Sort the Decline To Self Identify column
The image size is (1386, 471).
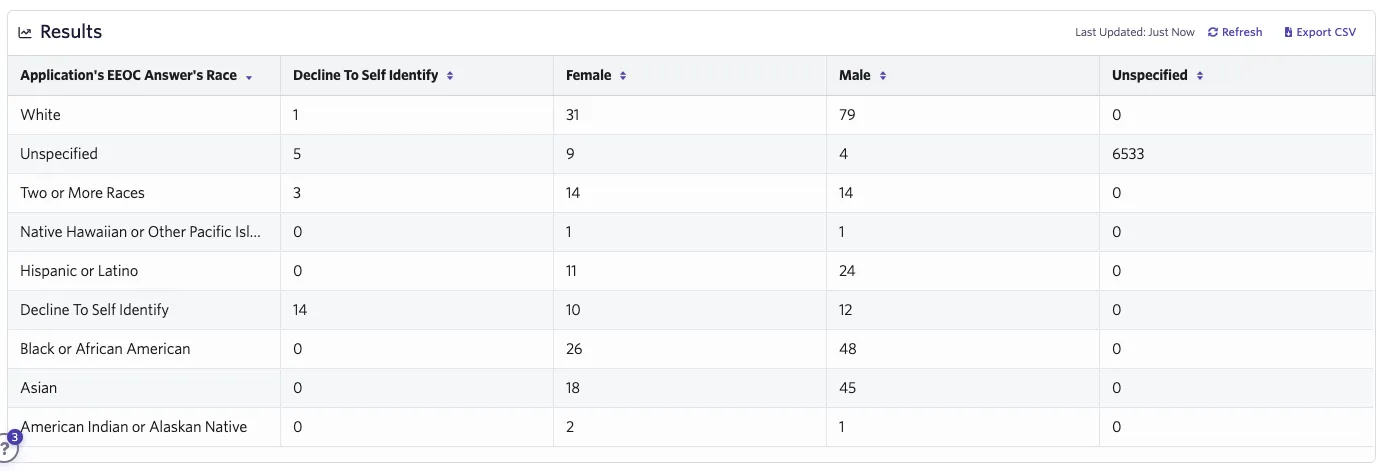(450, 76)
